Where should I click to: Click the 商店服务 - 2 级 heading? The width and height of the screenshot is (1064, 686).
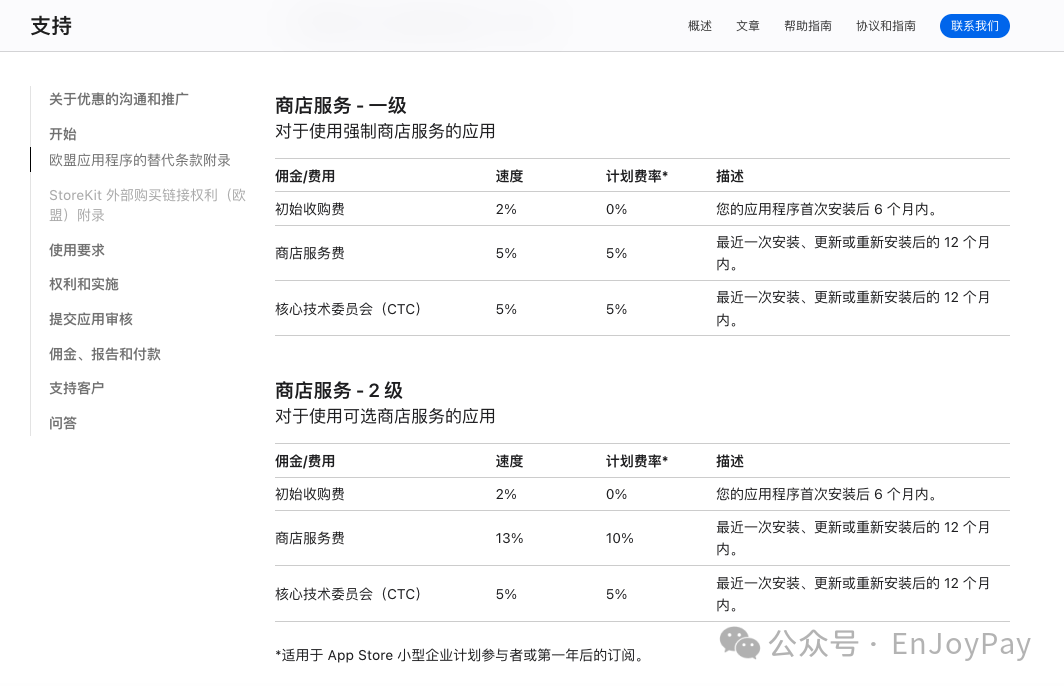339,390
